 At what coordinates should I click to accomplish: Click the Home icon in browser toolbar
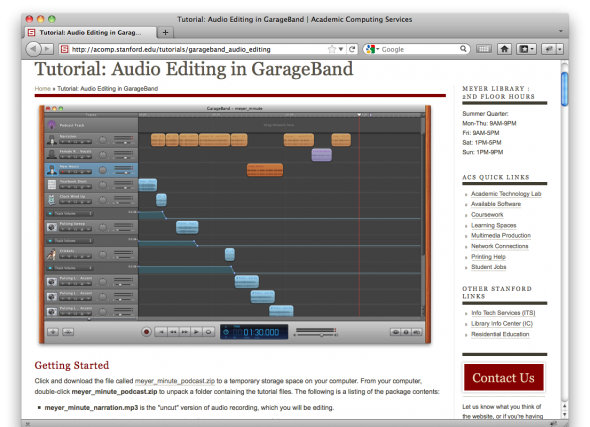point(504,49)
